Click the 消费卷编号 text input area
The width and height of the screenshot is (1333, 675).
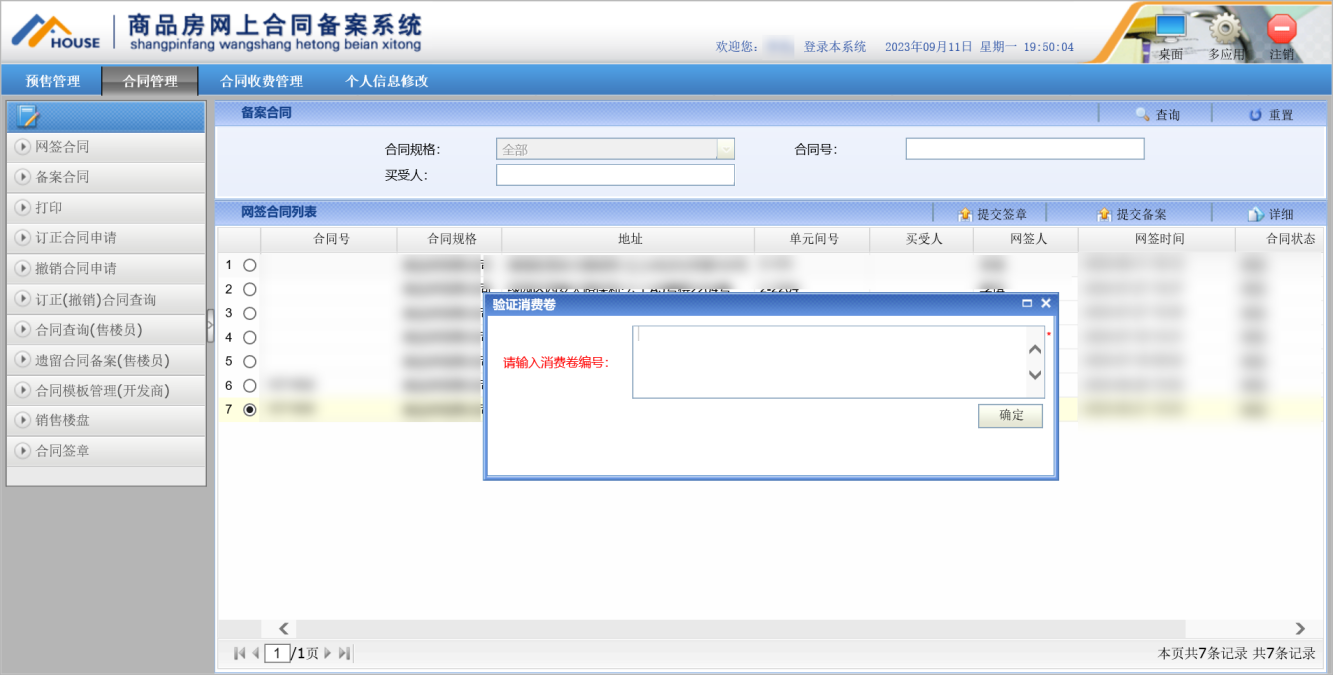click(828, 361)
